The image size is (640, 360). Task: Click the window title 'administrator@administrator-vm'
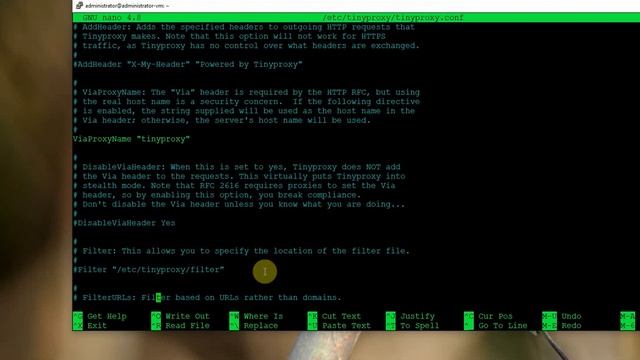pyautogui.click(x=126, y=6)
